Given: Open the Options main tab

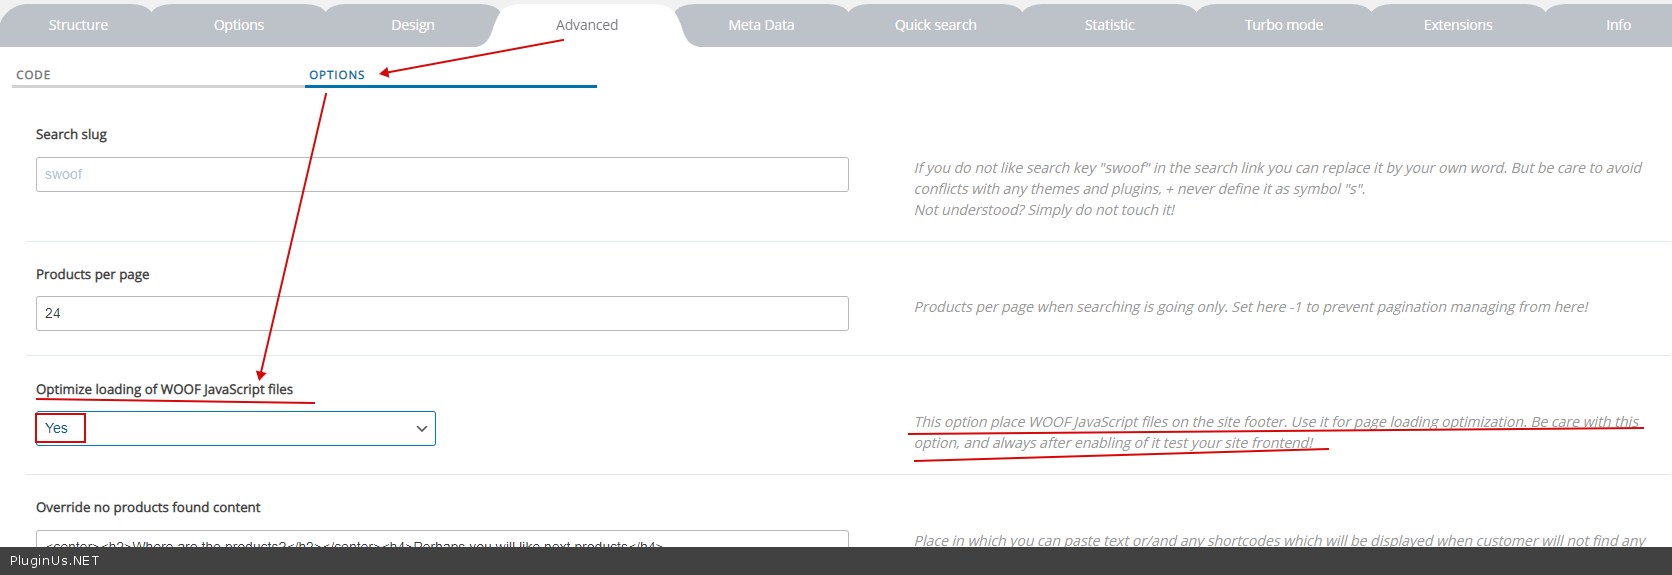Looking at the screenshot, I should (239, 25).
